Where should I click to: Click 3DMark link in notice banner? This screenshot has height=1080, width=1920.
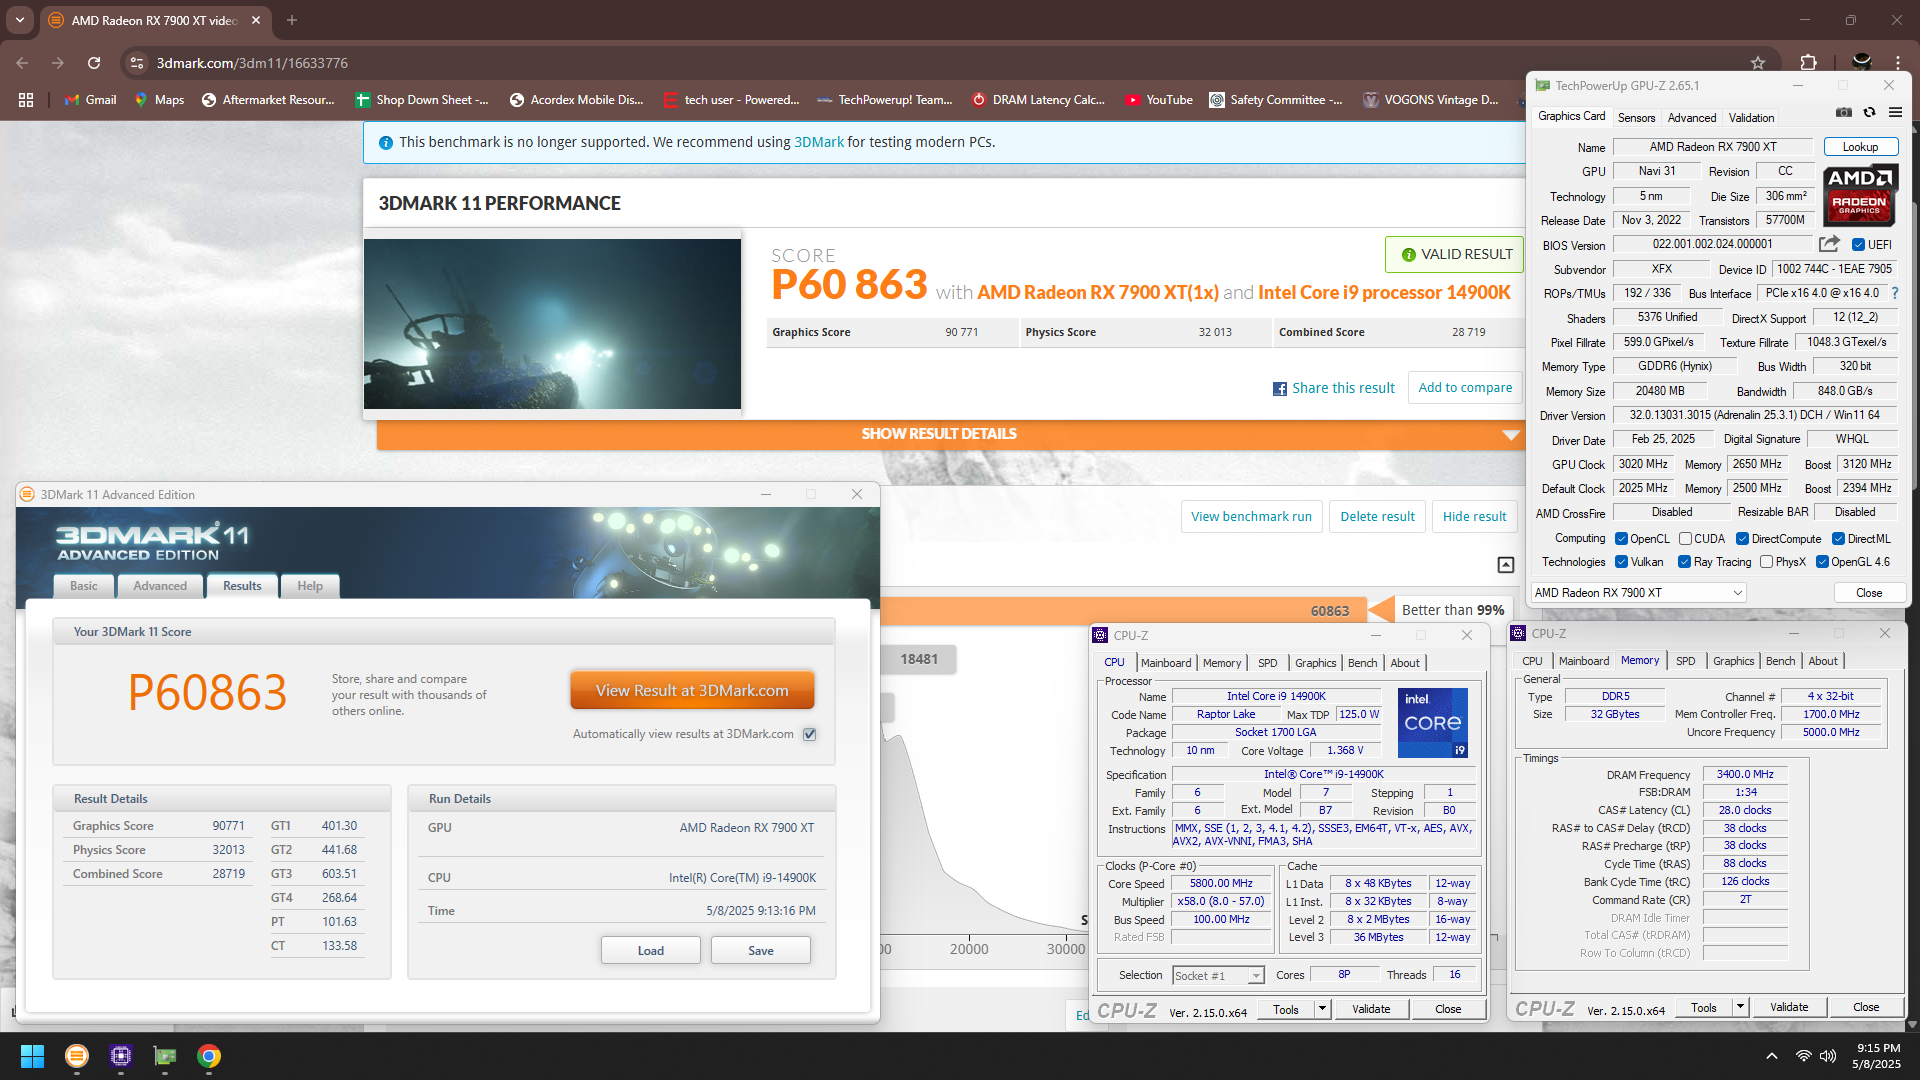click(x=819, y=142)
